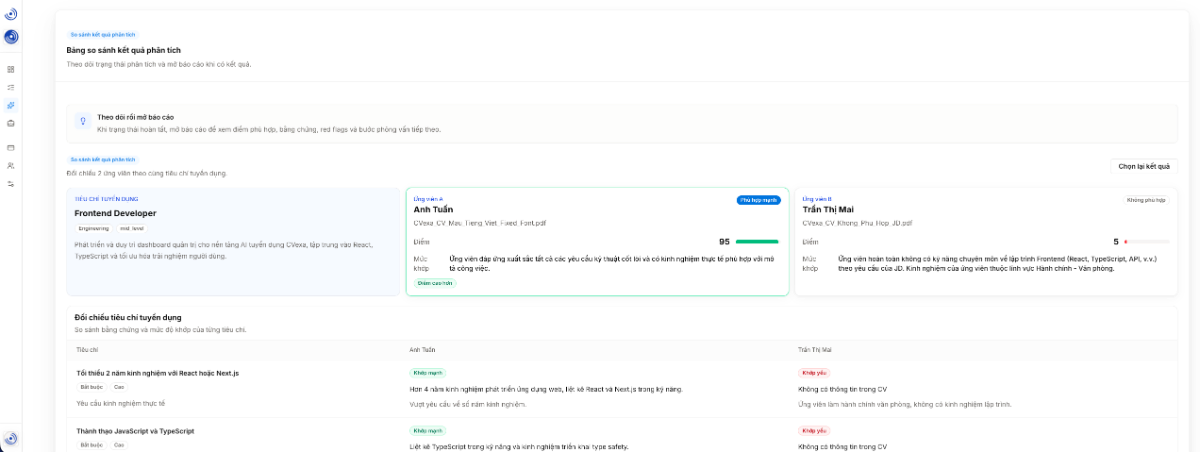1200x452 pixels.
Task: Click file name CVexa_CV_Mau_Tieng_Viet_Fixed_Font.pdf
Action: tap(480, 223)
